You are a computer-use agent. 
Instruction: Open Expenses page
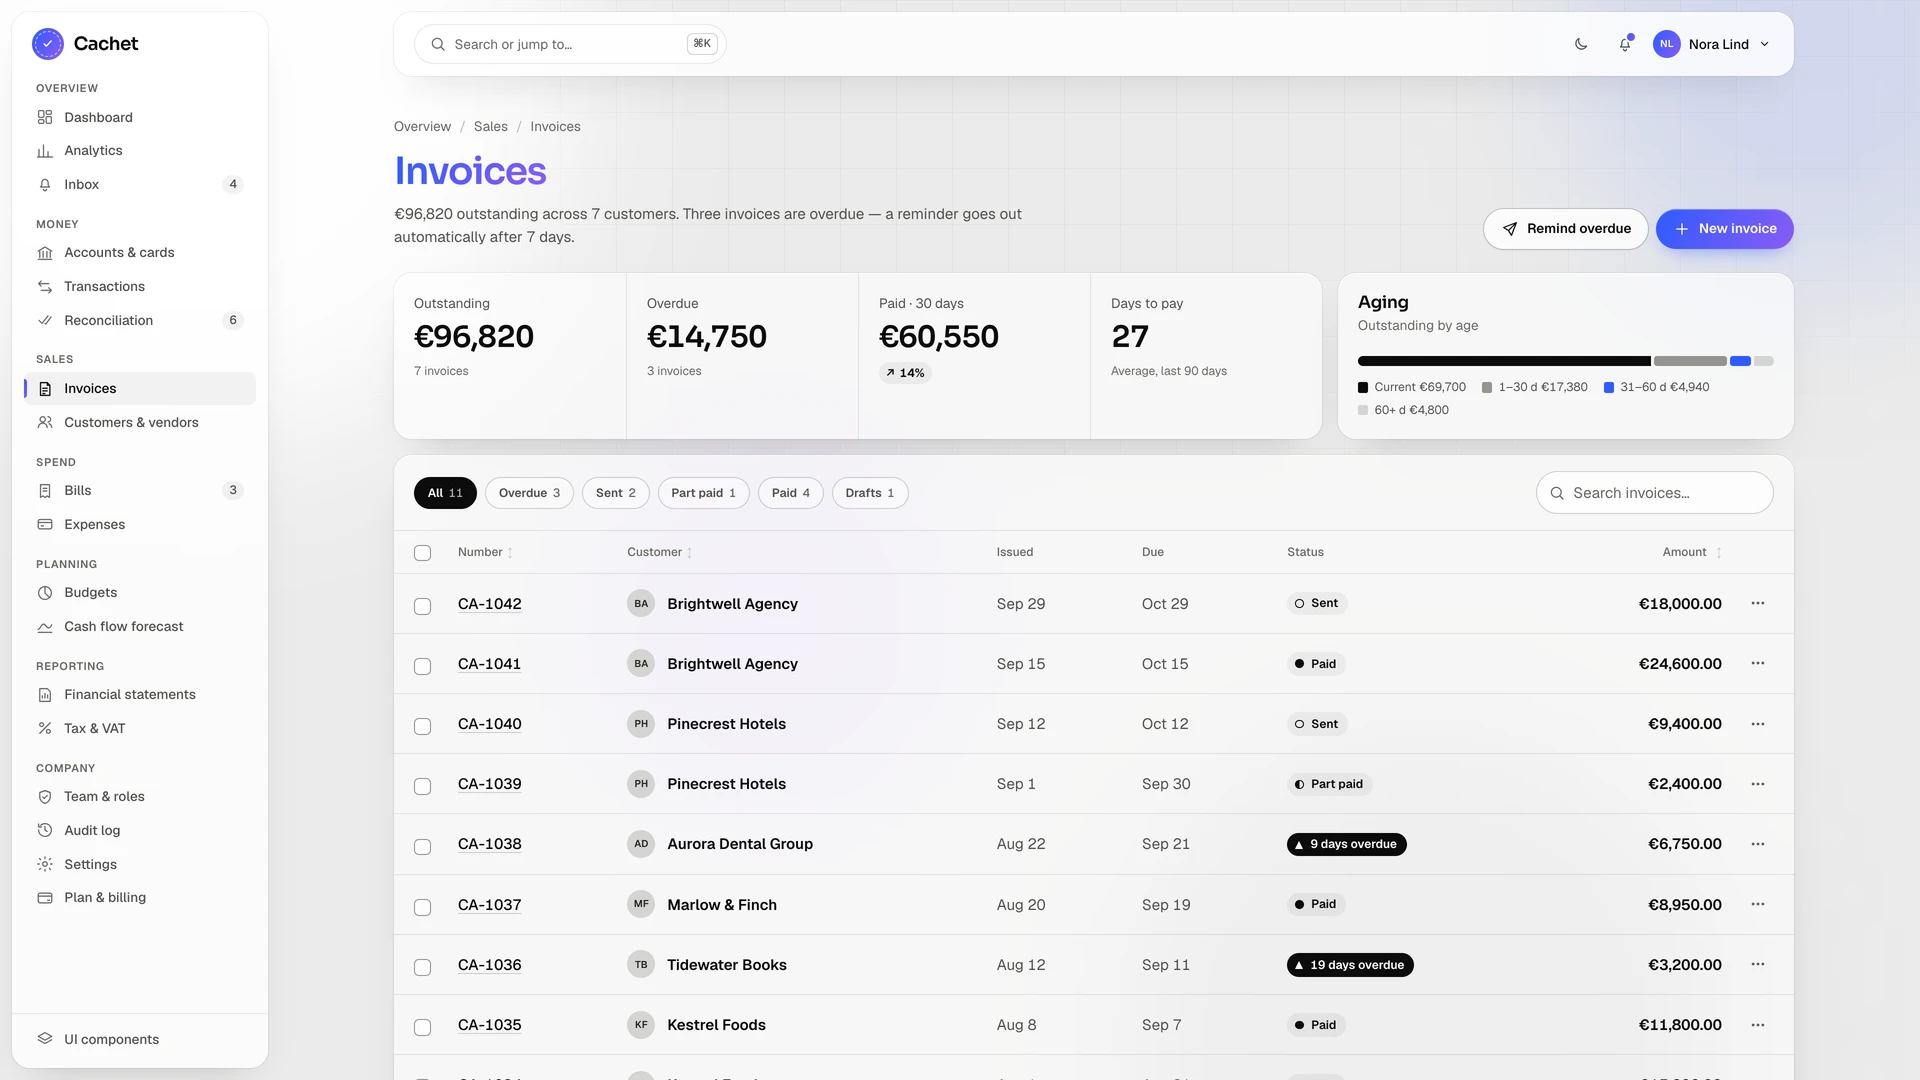click(x=140, y=525)
